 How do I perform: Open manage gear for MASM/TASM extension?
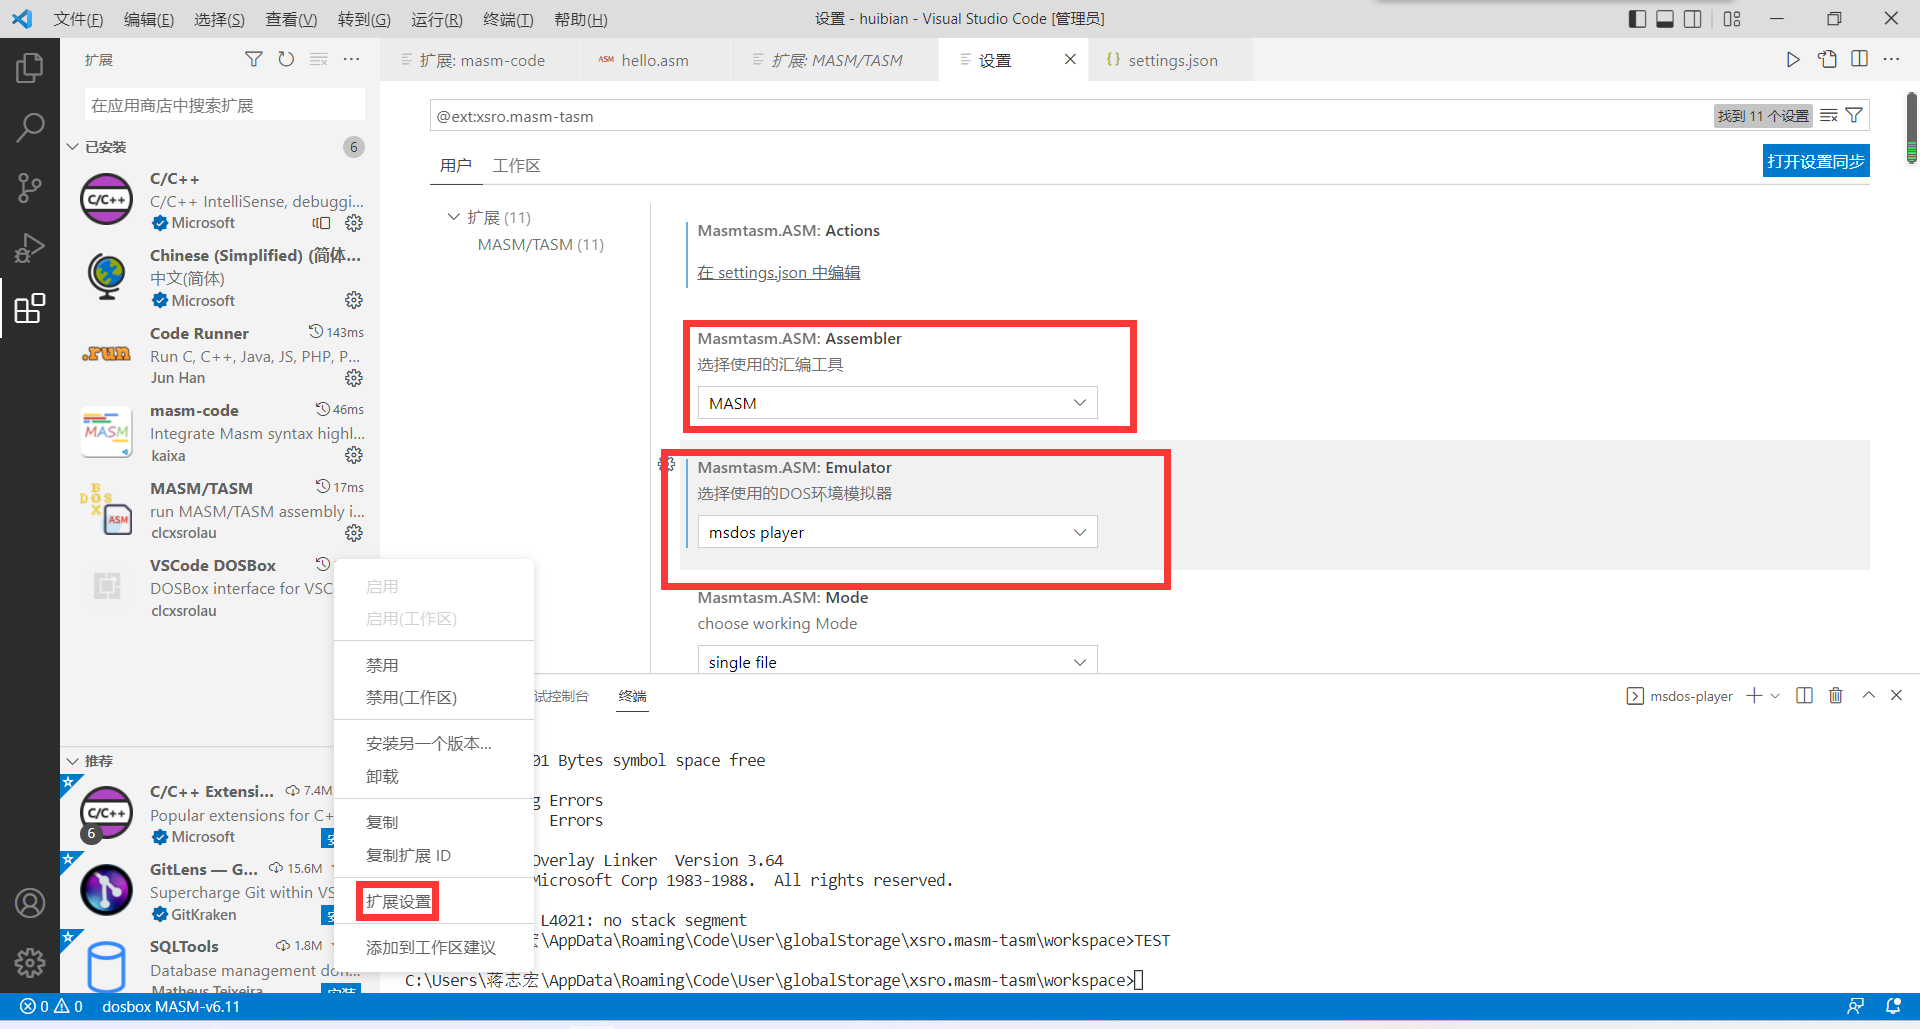coord(354,533)
